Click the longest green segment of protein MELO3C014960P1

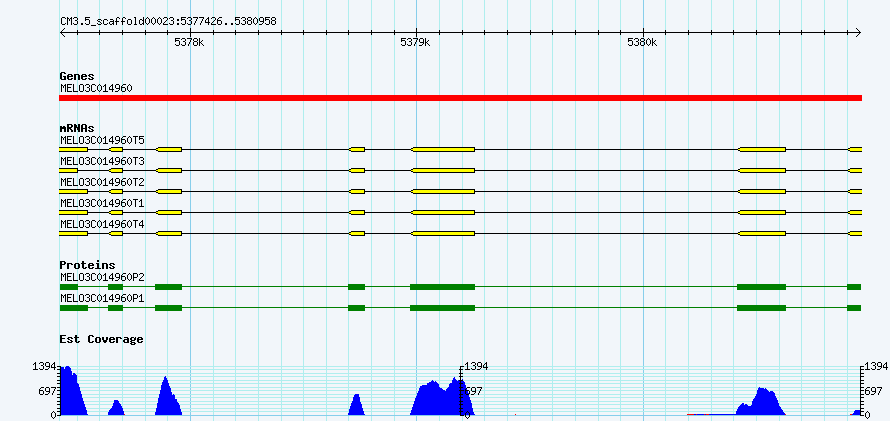(442, 308)
